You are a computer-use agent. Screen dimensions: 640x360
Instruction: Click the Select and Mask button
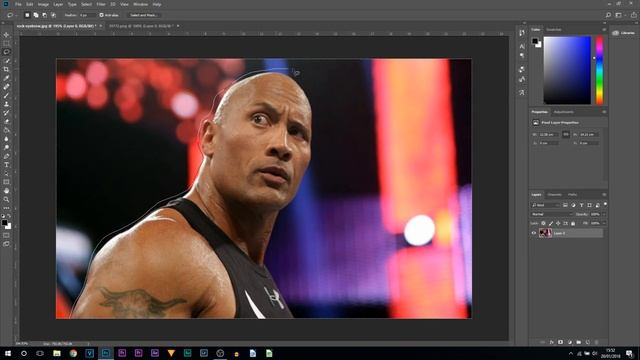(x=143, y=15)
